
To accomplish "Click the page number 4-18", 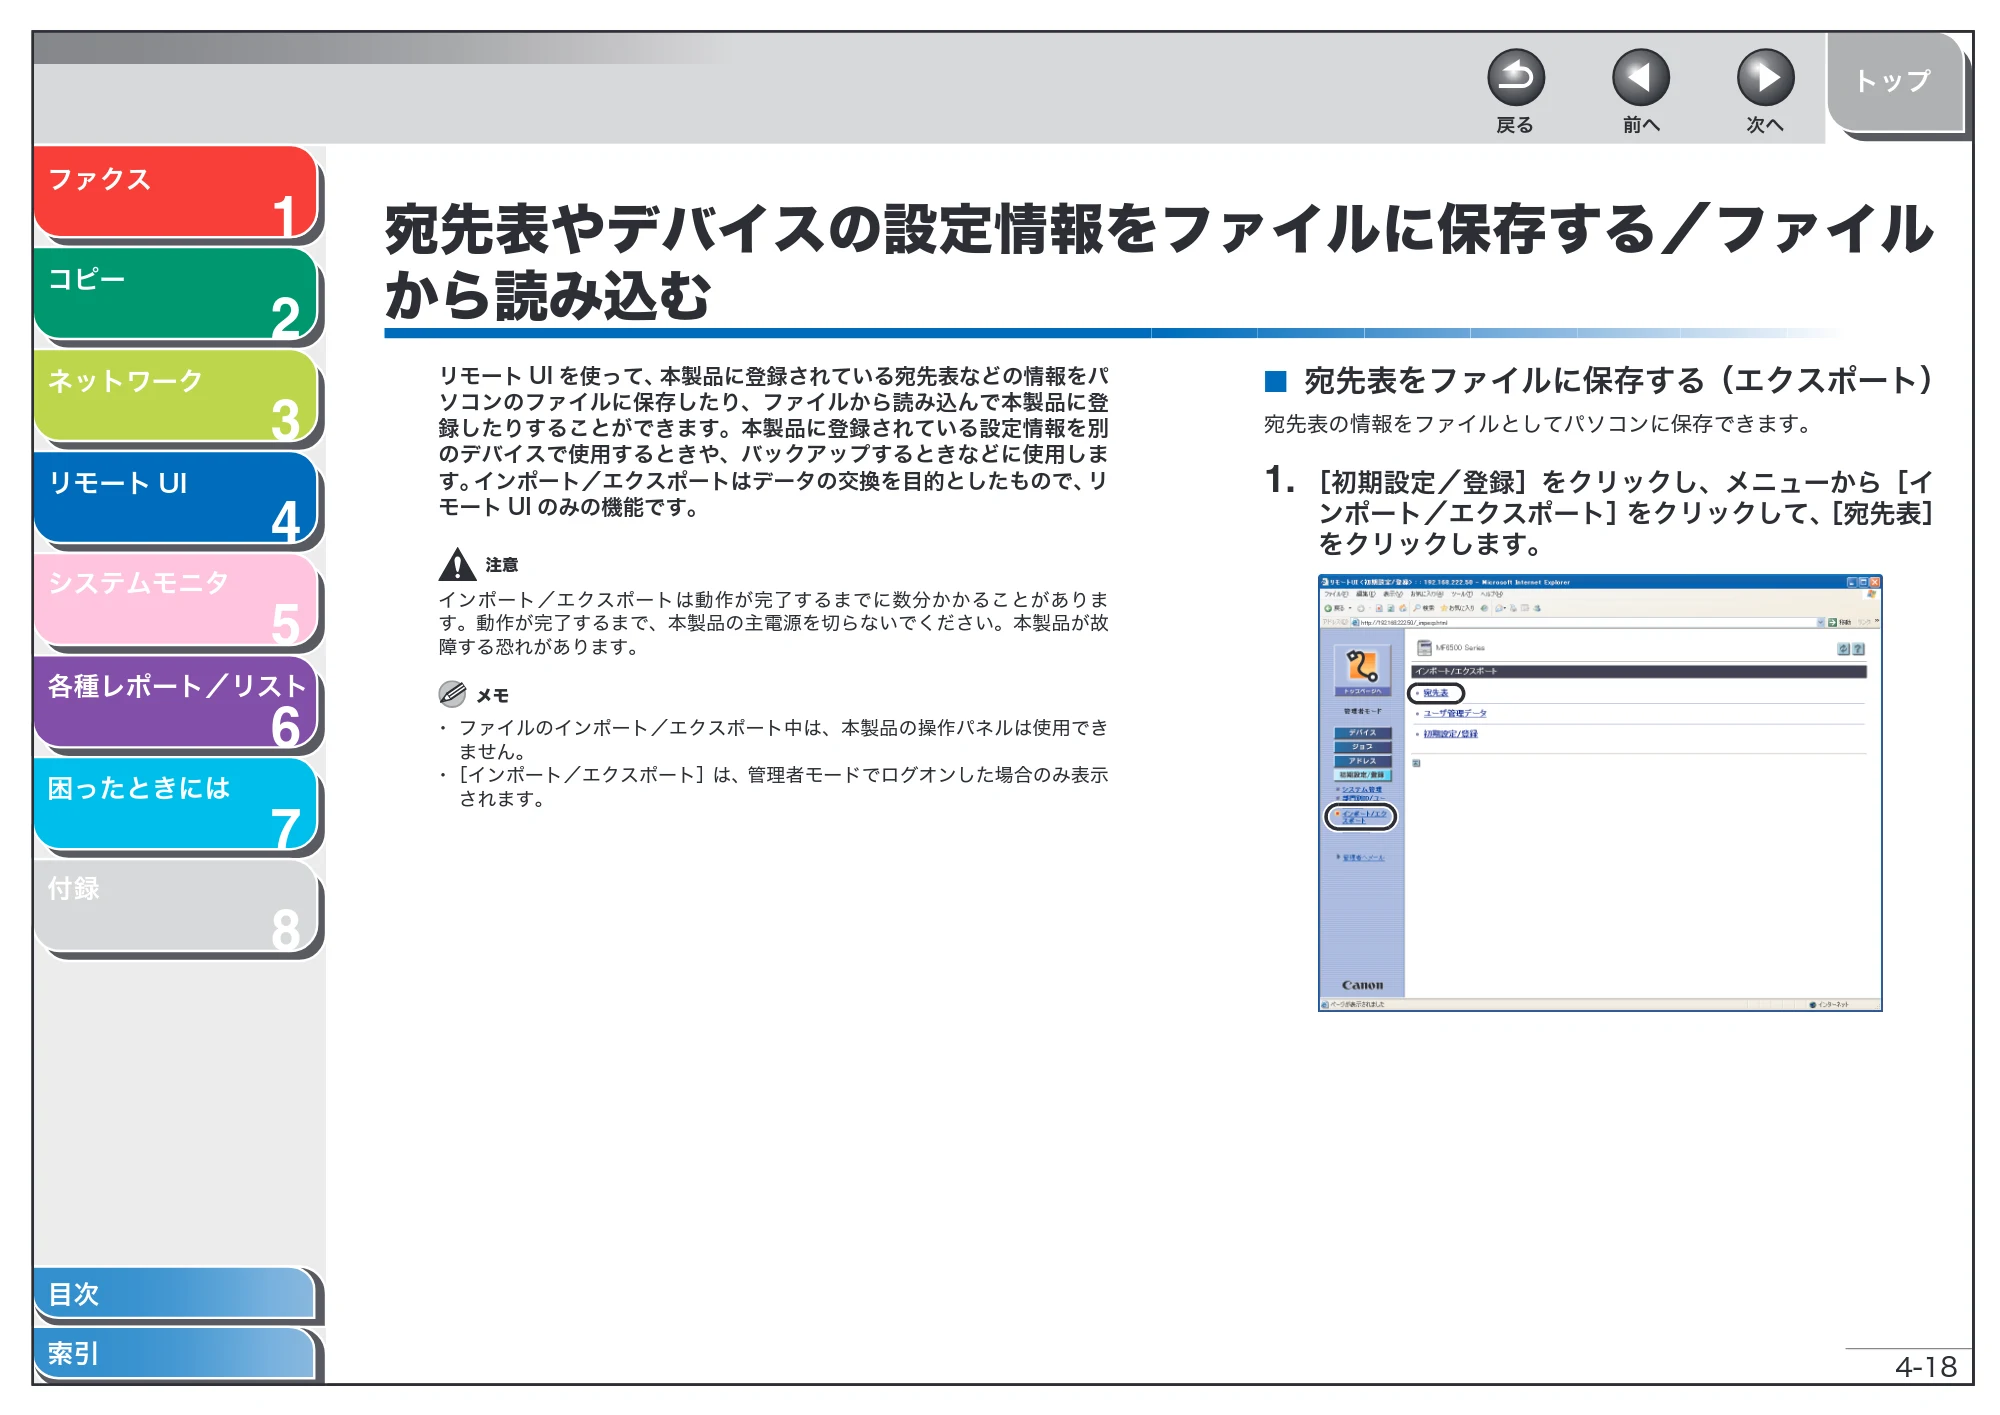I will [x=1925, y=1367].
